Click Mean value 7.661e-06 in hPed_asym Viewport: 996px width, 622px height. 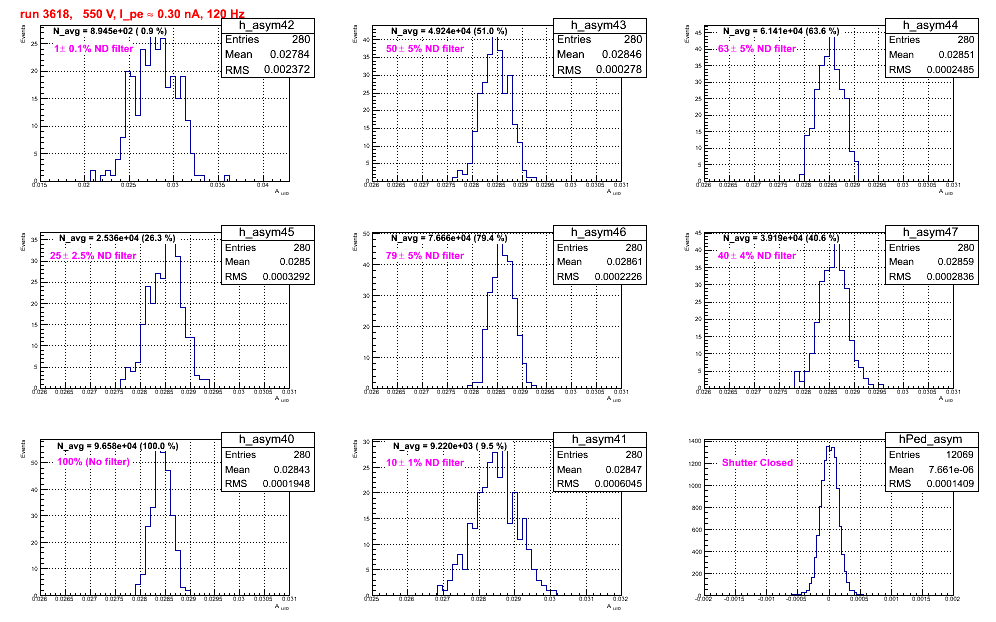(x=950, y=470)
